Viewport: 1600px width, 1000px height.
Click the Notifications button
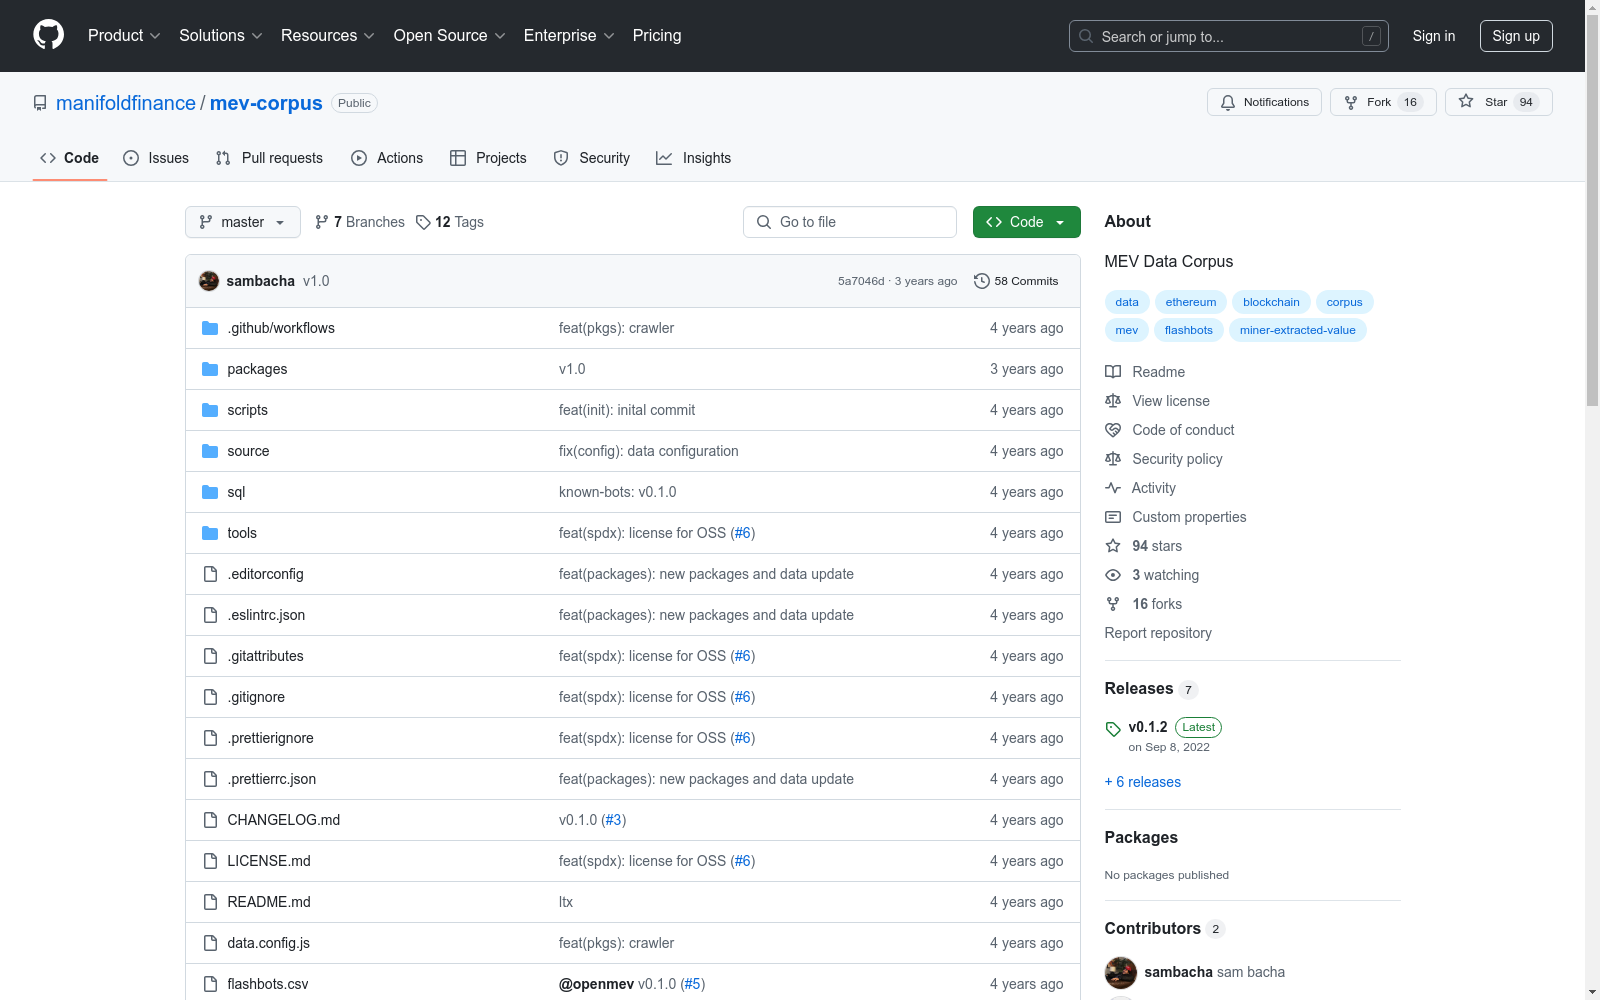click(1265, 102)
